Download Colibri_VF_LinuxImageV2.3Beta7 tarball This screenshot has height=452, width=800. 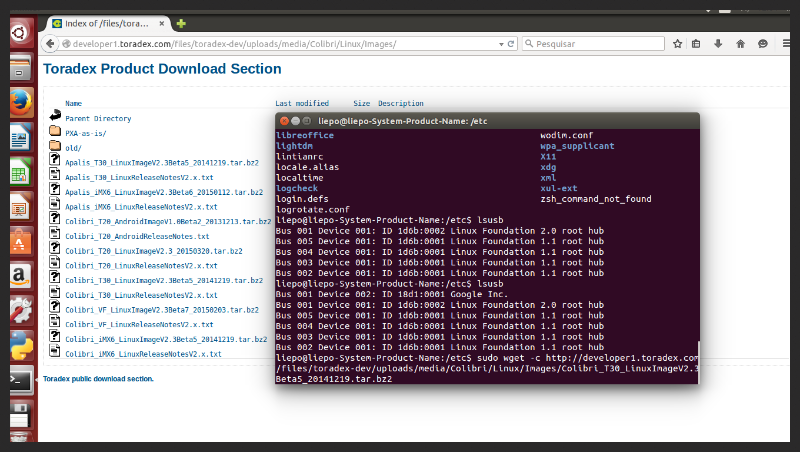point(162,310)
